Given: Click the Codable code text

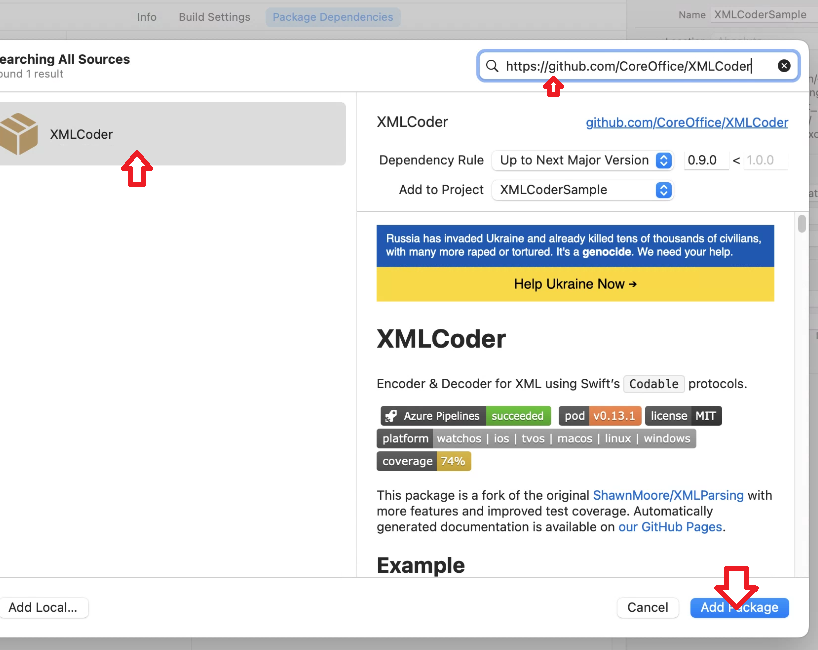Looking at the screenshot, I should [x=654, y=384].
